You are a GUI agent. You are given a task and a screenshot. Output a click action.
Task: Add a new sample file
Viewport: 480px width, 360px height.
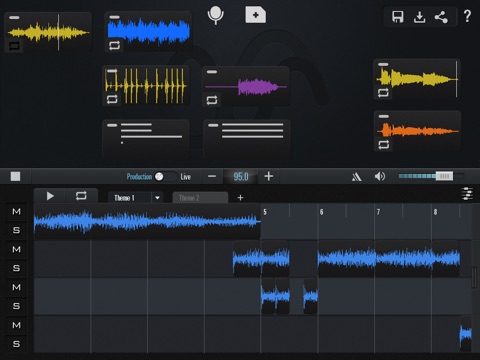pos(255,15)
